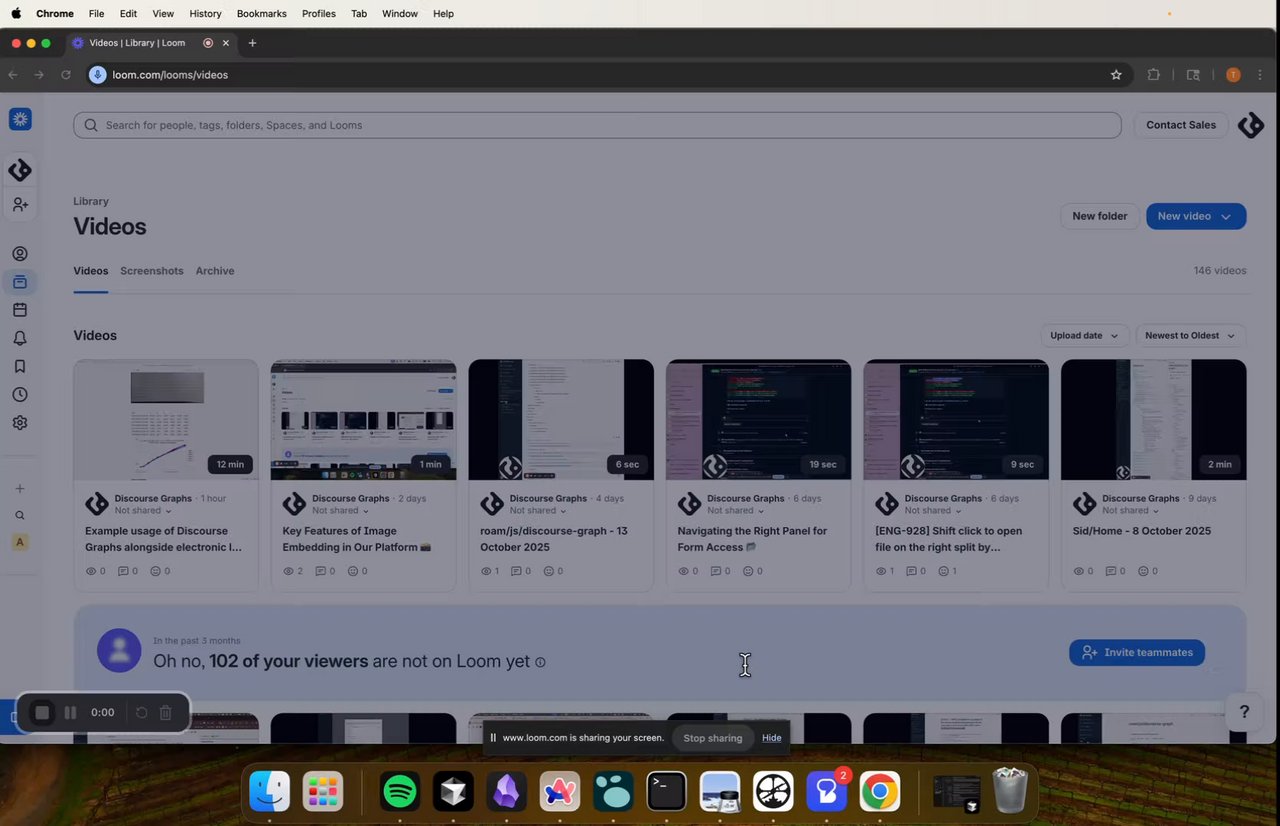Open the History menu in menu bar

205,14
